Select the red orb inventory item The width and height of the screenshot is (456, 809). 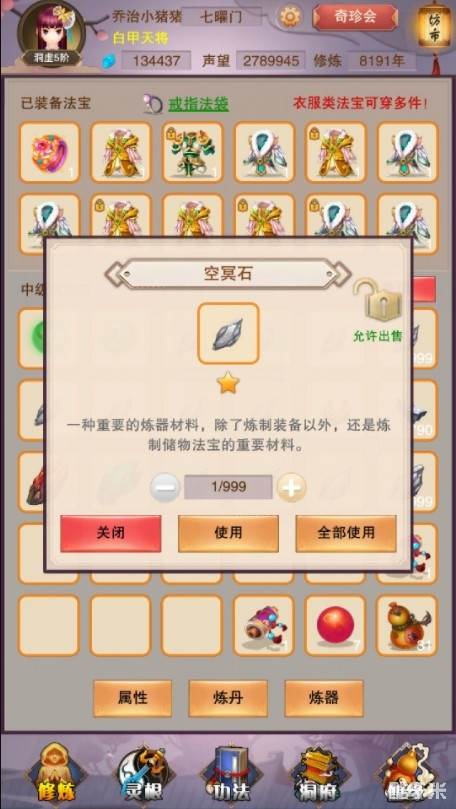pyautogui.click(x=335, y=625)
